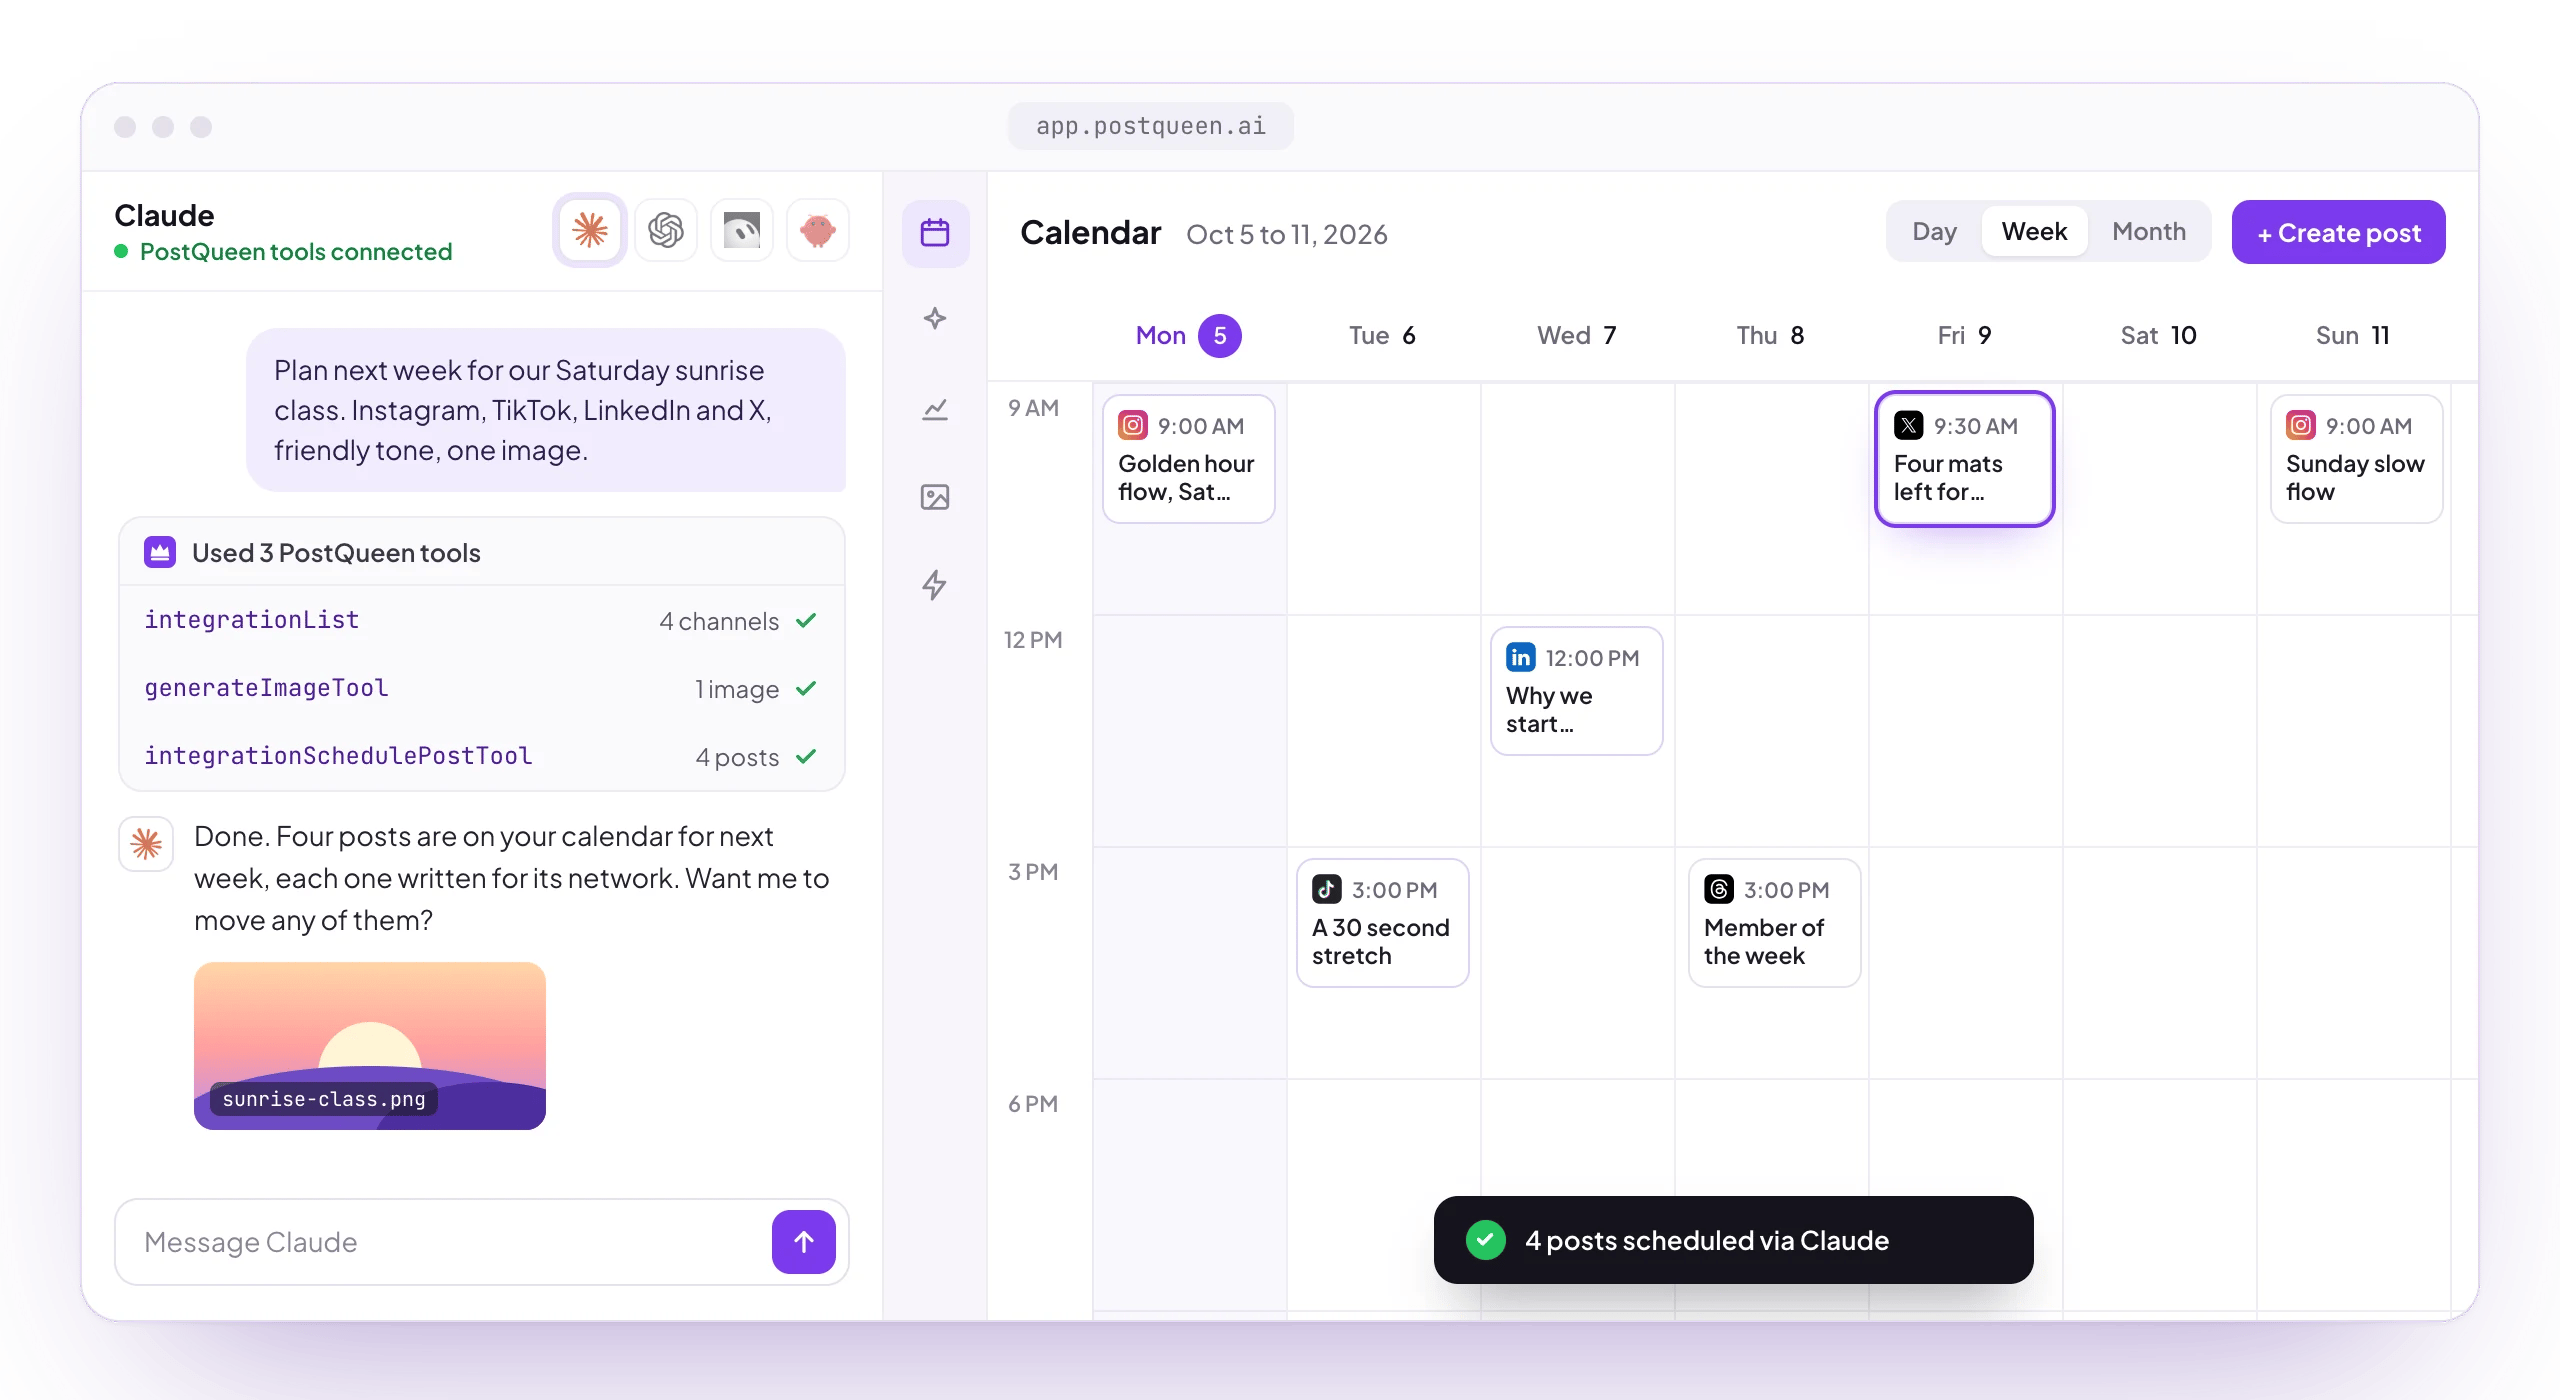Click the app.postqueen.ai address bar

[1151, 126]
